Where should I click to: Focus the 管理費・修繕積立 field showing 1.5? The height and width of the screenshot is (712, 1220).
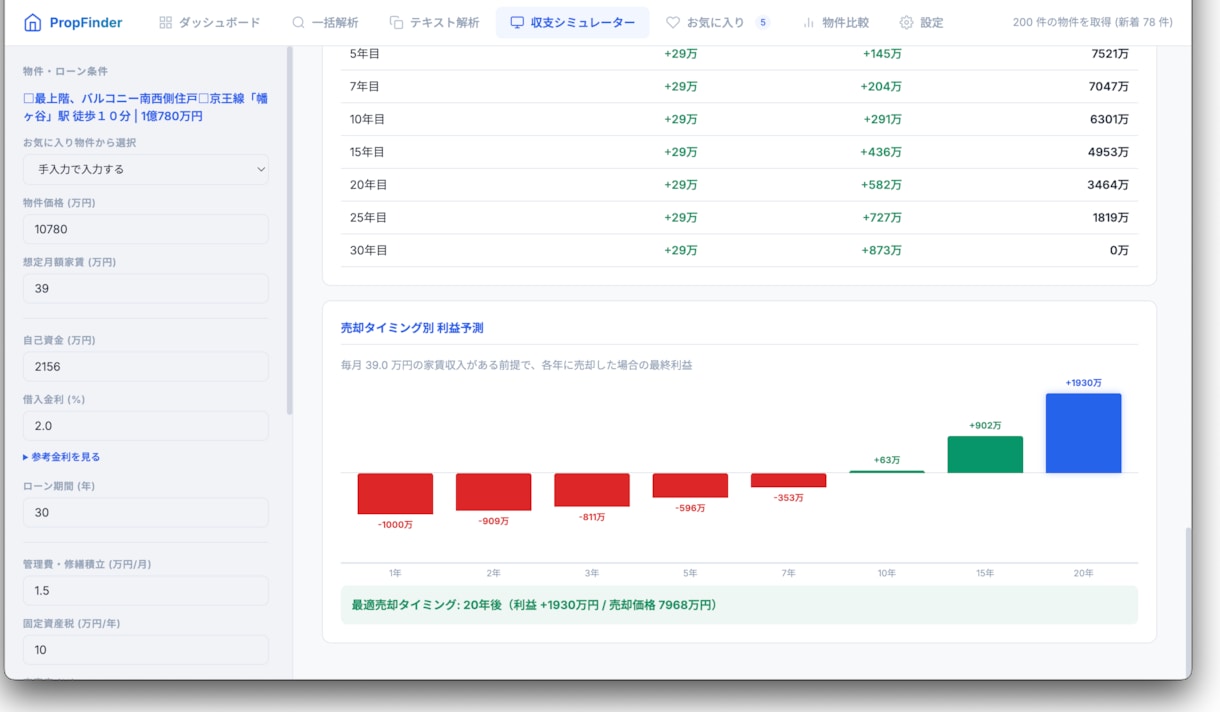pos(146,590)
